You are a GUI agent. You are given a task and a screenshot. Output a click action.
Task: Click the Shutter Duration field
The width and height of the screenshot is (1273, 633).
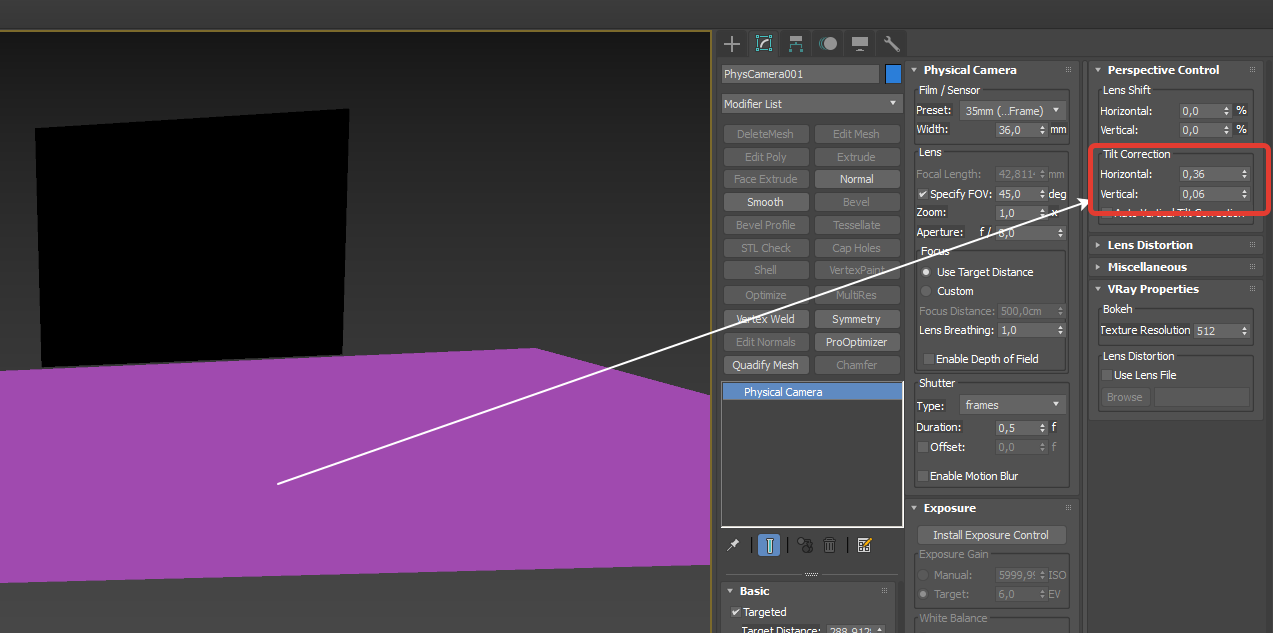click(1015, 427)
